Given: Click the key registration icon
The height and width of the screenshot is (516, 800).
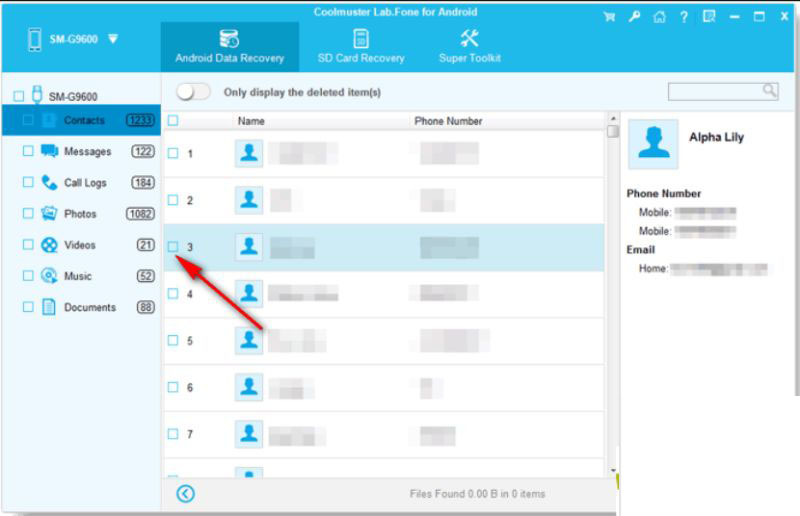Looking at the screenshot, I should 634,17.
